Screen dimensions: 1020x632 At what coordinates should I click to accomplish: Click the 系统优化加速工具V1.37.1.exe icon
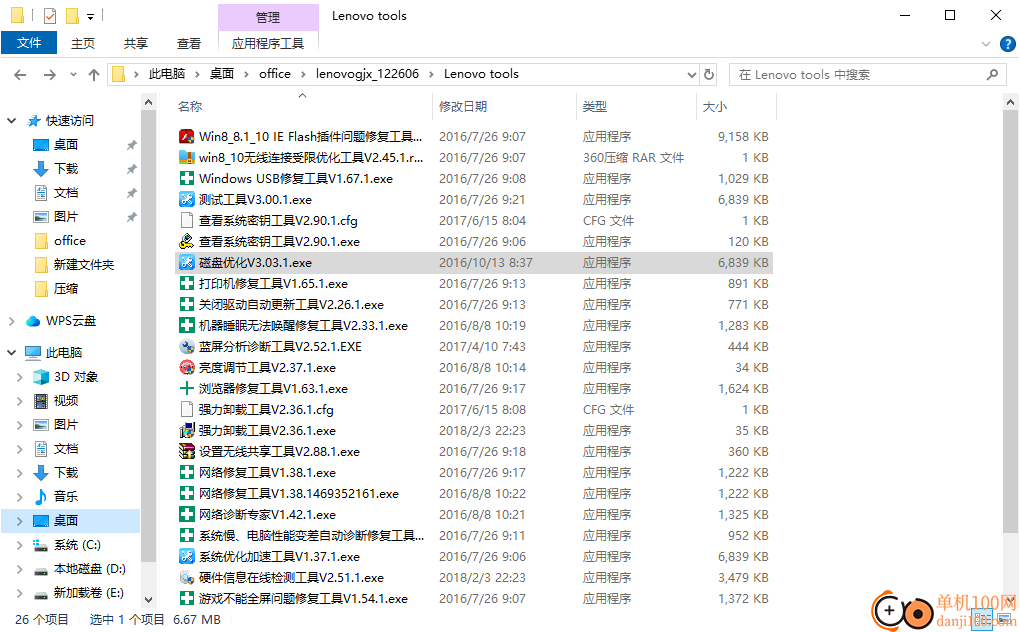coord(187,557)
